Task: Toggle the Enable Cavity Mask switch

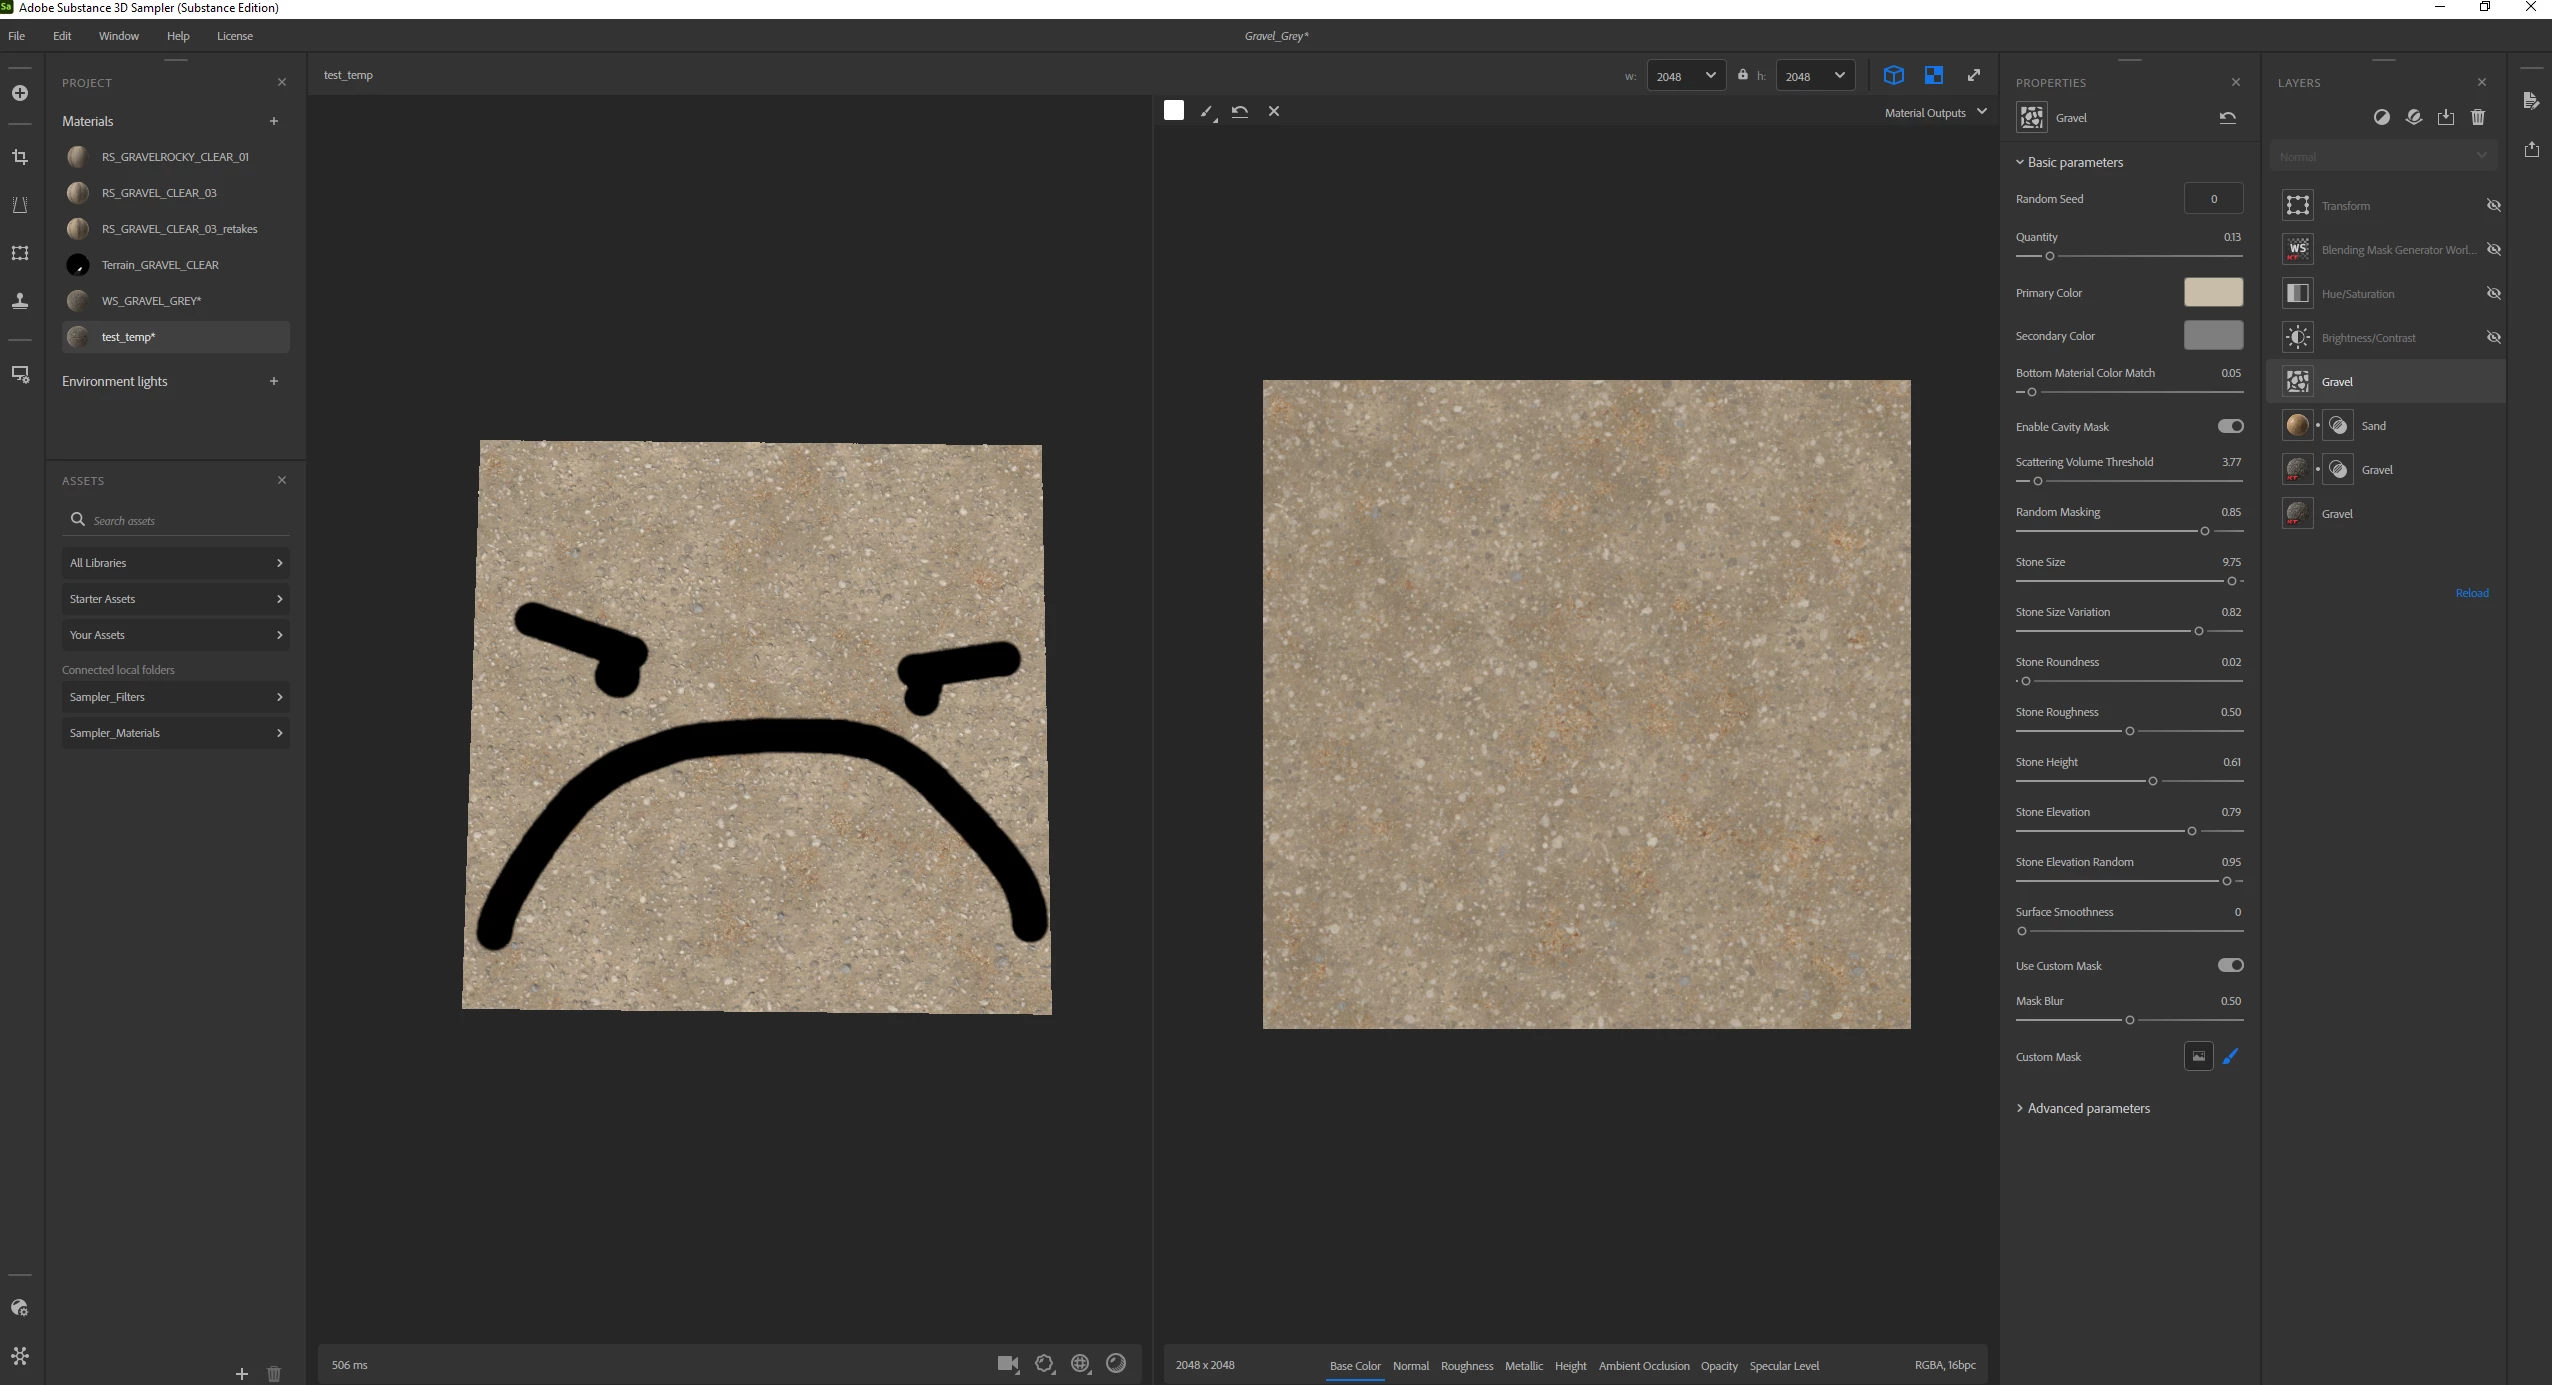Action: pos(2230,426)
